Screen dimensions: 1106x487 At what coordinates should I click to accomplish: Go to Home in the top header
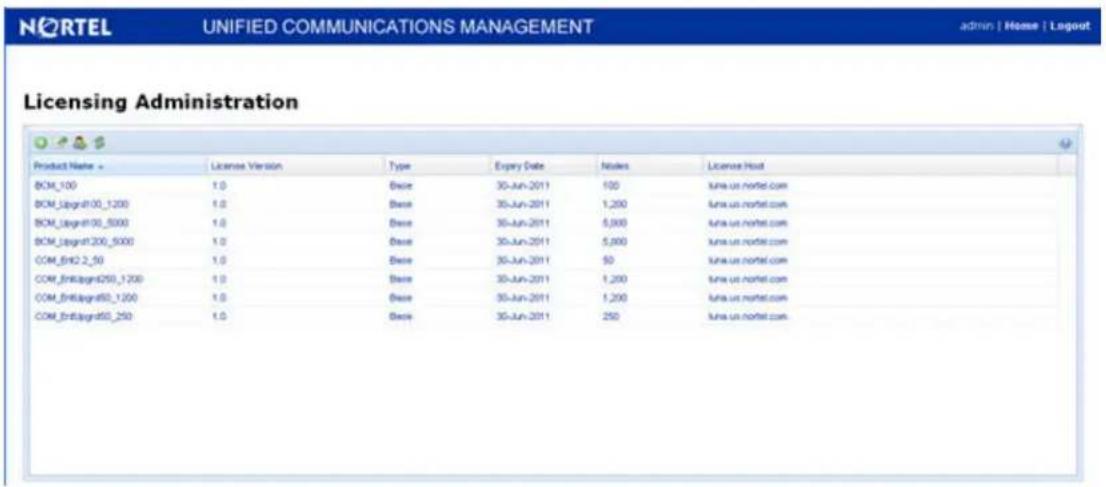1021,25
